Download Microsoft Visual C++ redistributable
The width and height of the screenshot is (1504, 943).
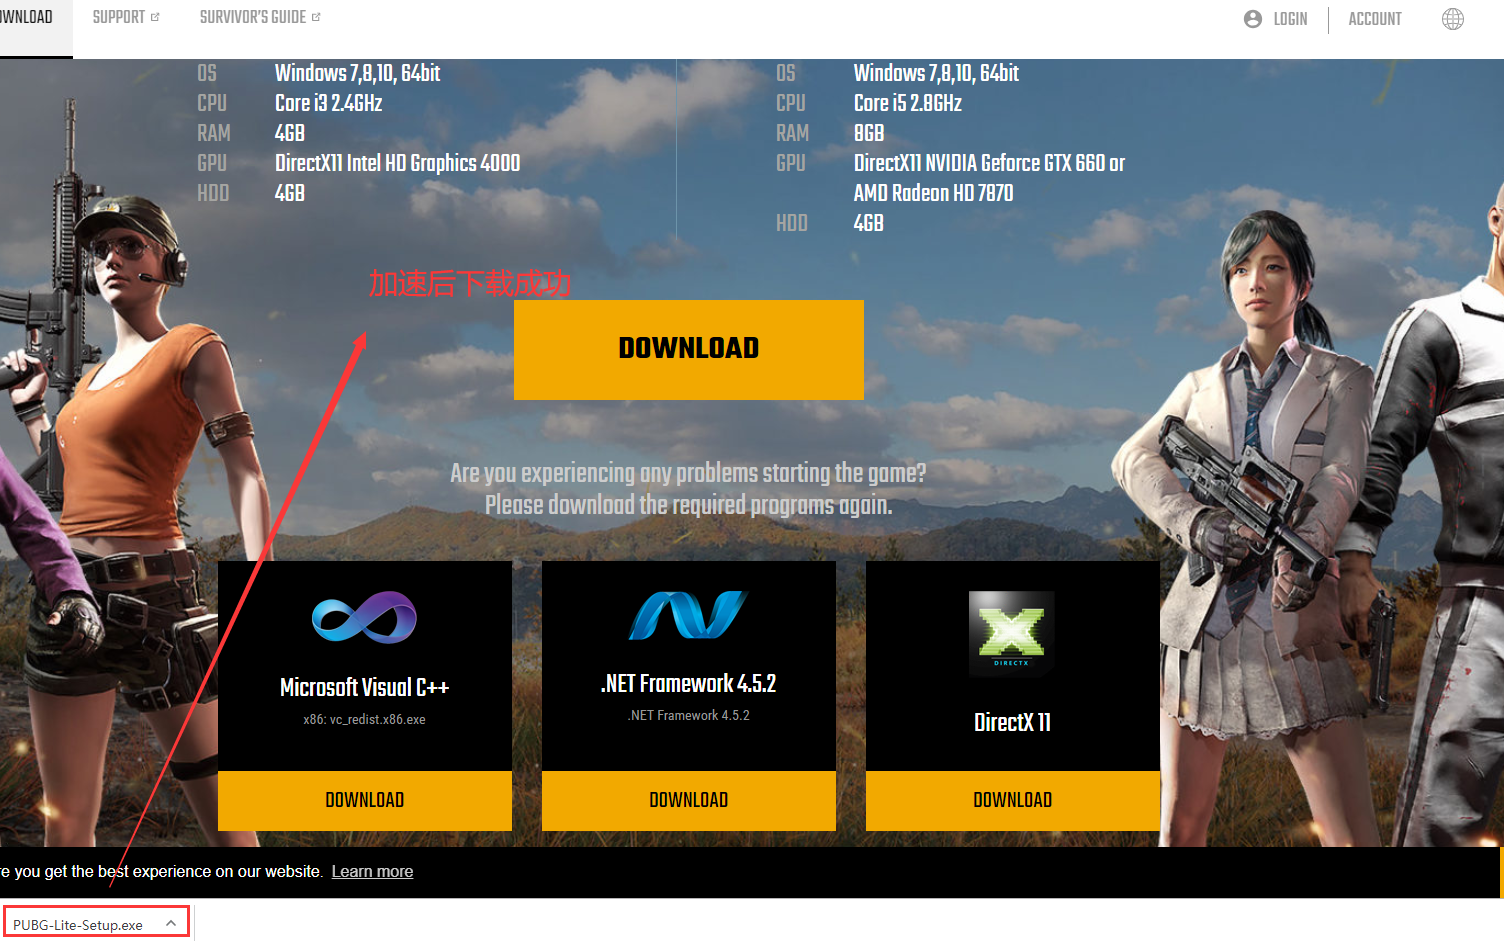pyautogui.click(x=364, y=800)
